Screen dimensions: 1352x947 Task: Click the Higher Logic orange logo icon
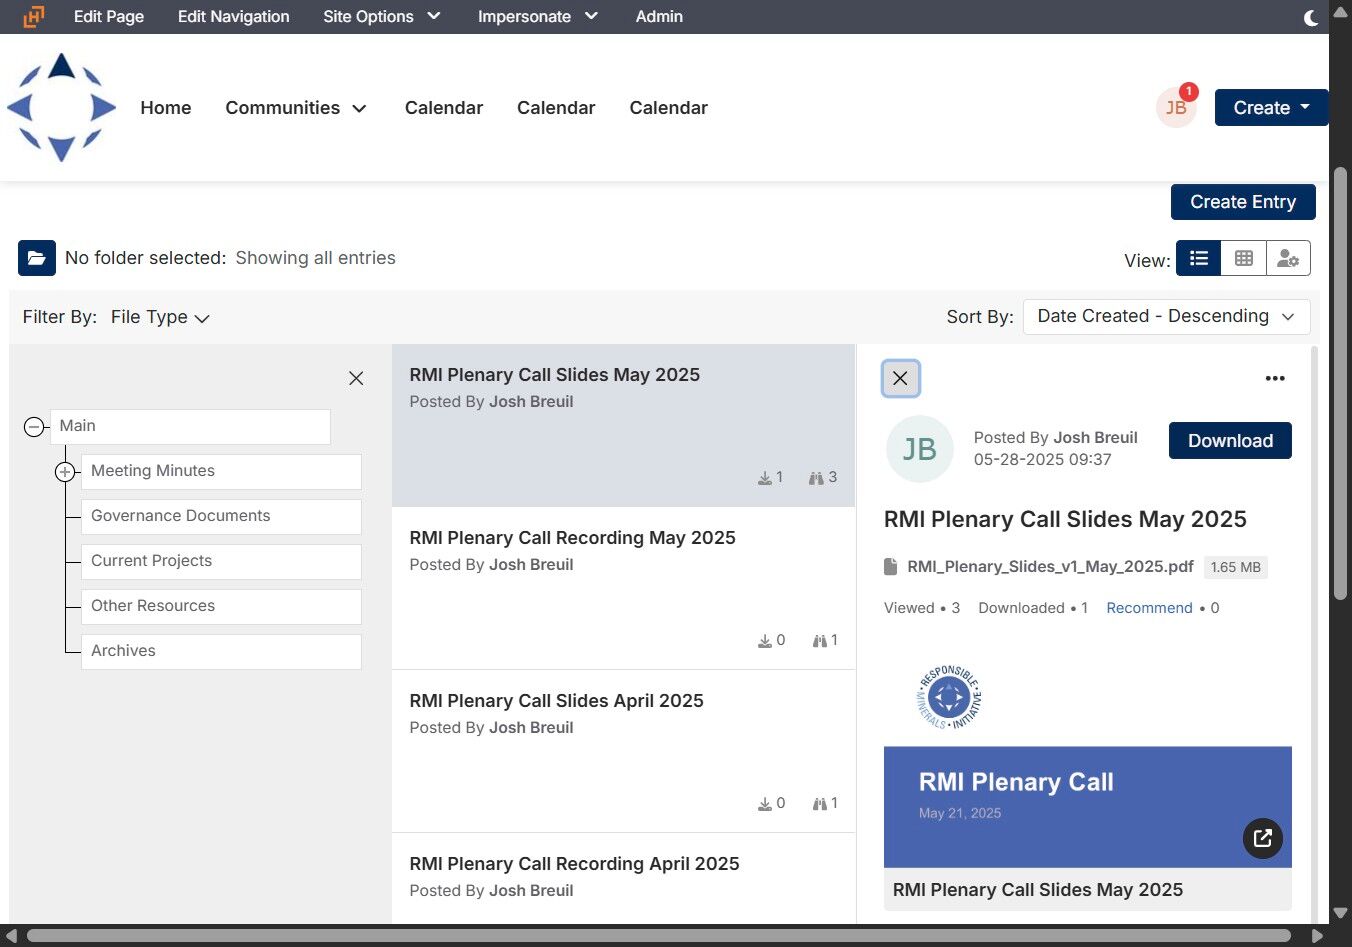click(34, 17)
